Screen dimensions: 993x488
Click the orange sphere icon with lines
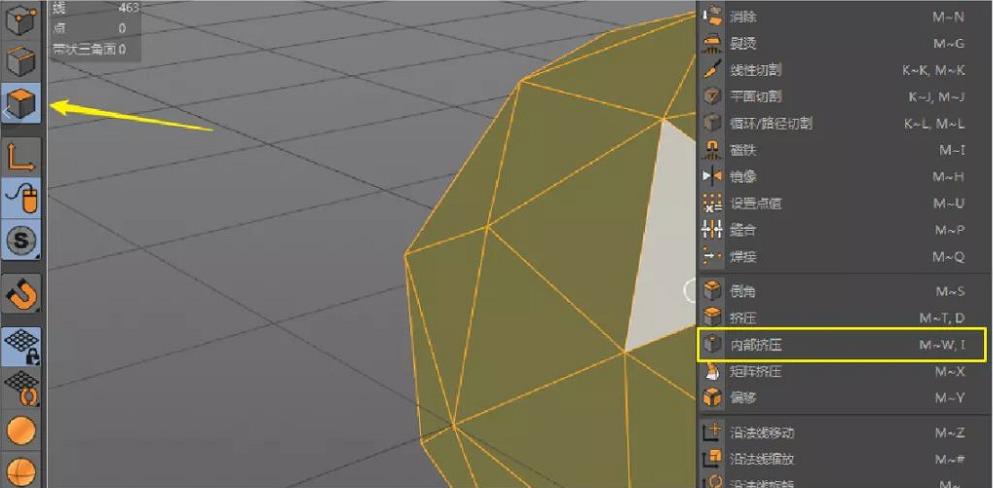[21, 472]
